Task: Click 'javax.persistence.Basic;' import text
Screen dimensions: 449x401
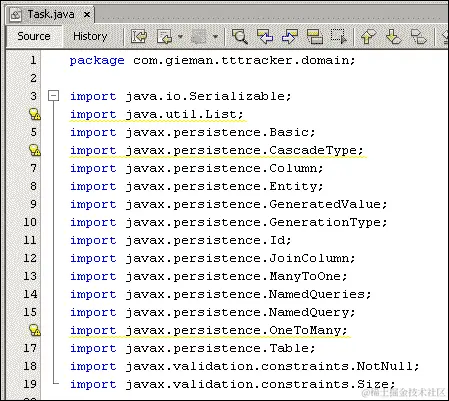Action: click(220, 132)
